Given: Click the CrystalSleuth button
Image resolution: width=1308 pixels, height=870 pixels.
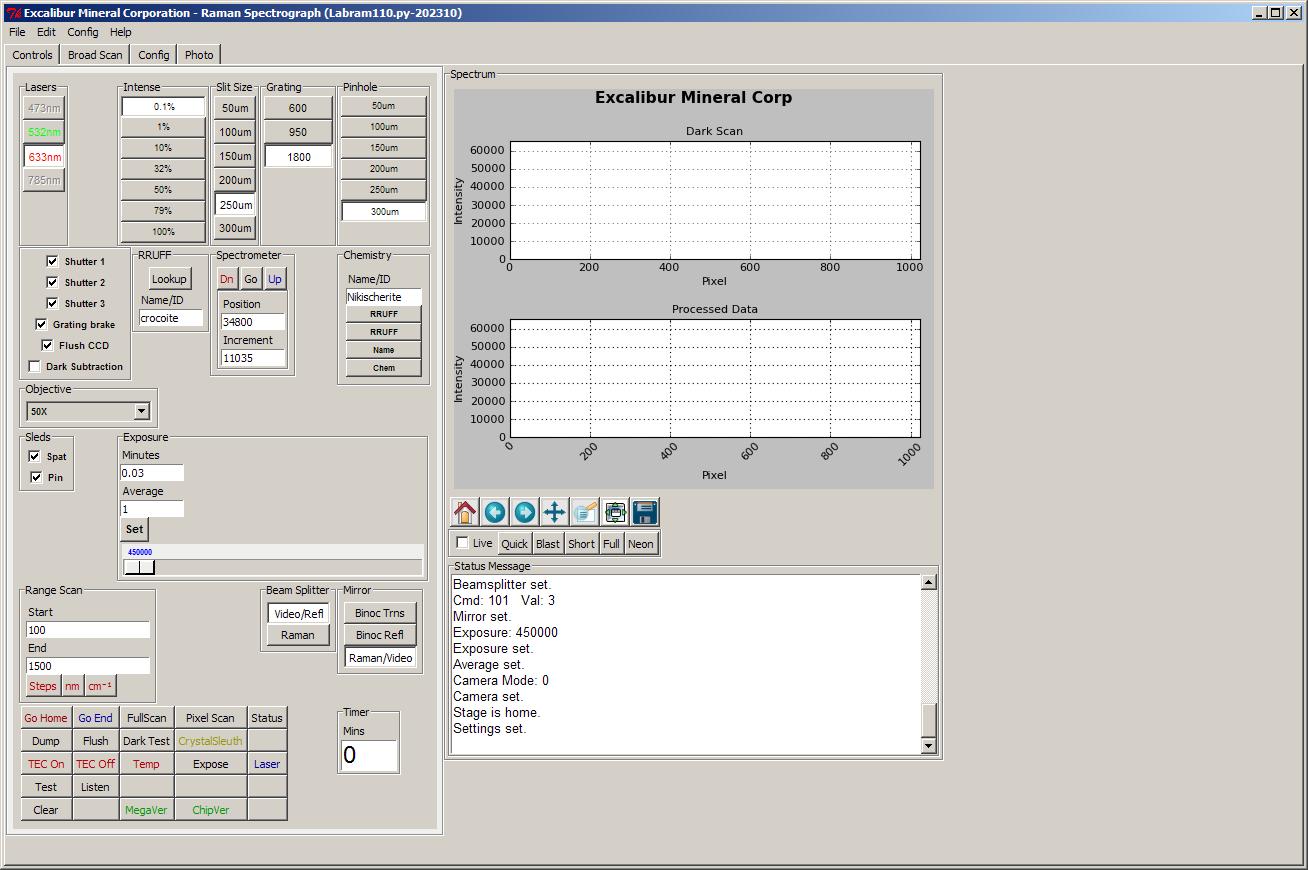Looking at the screenshot, I should pyautogui.click(x=210, y=741).
